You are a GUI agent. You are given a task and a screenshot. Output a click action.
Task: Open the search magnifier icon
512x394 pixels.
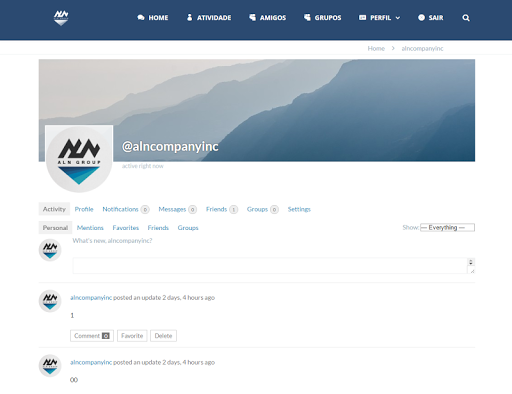tap(466, 18)
